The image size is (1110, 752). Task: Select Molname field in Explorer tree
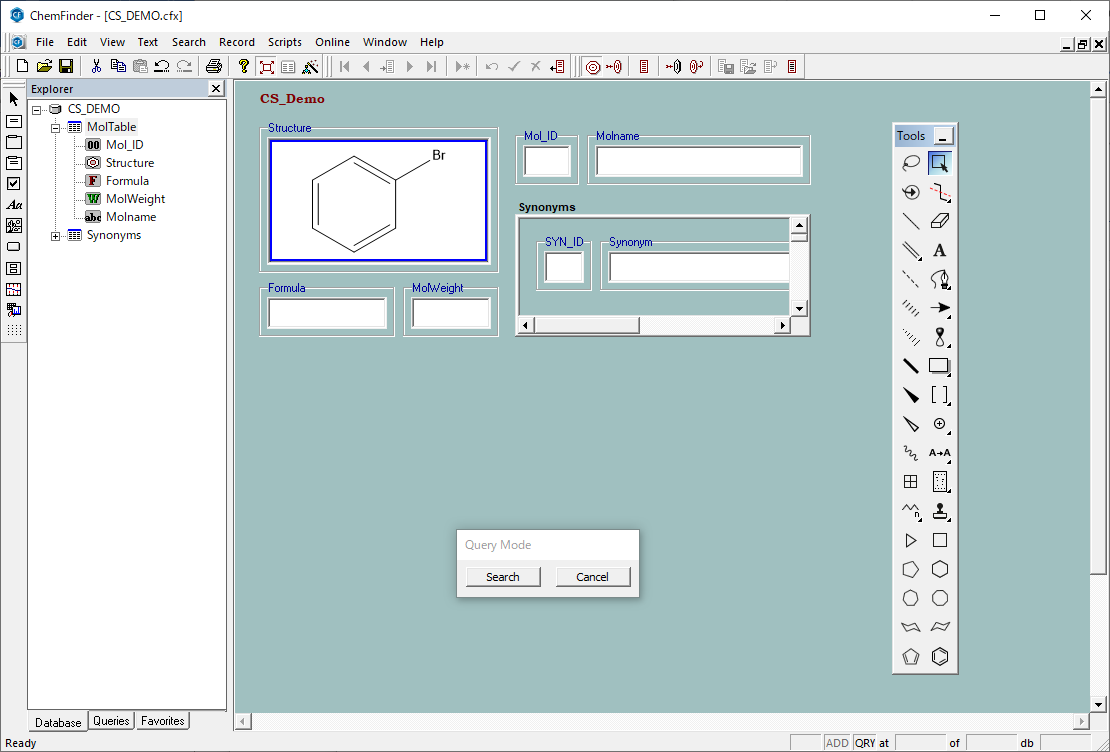[131, 217]
